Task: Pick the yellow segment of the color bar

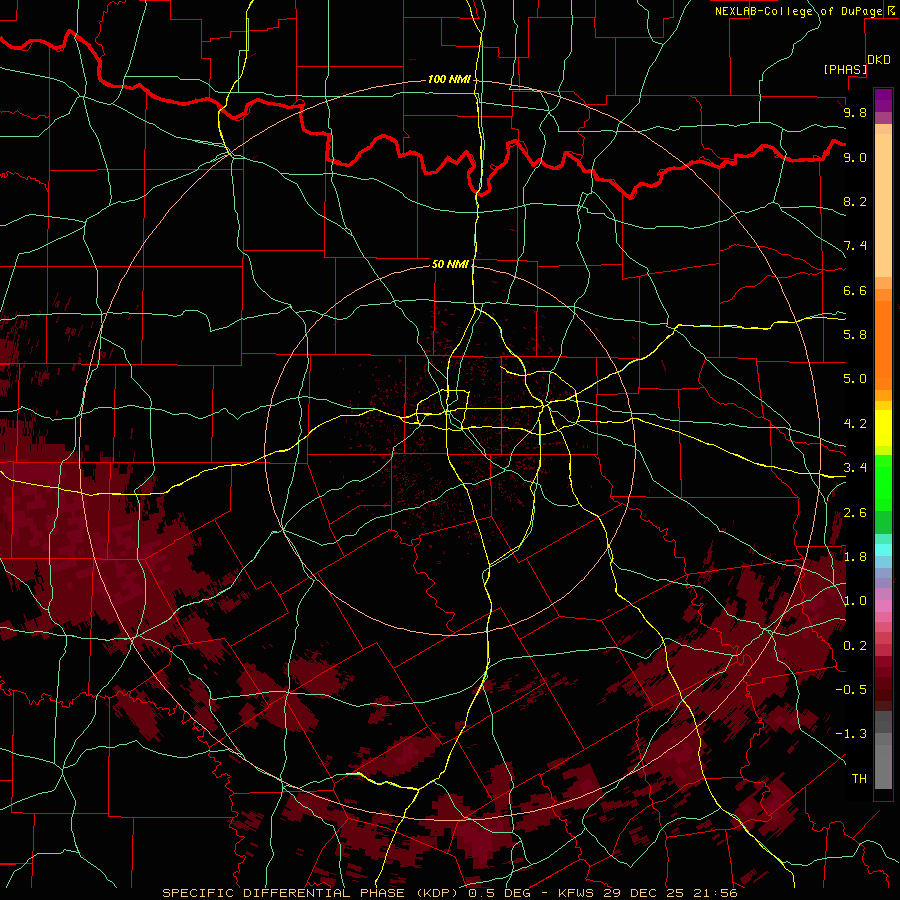Action: click(883, 428)
